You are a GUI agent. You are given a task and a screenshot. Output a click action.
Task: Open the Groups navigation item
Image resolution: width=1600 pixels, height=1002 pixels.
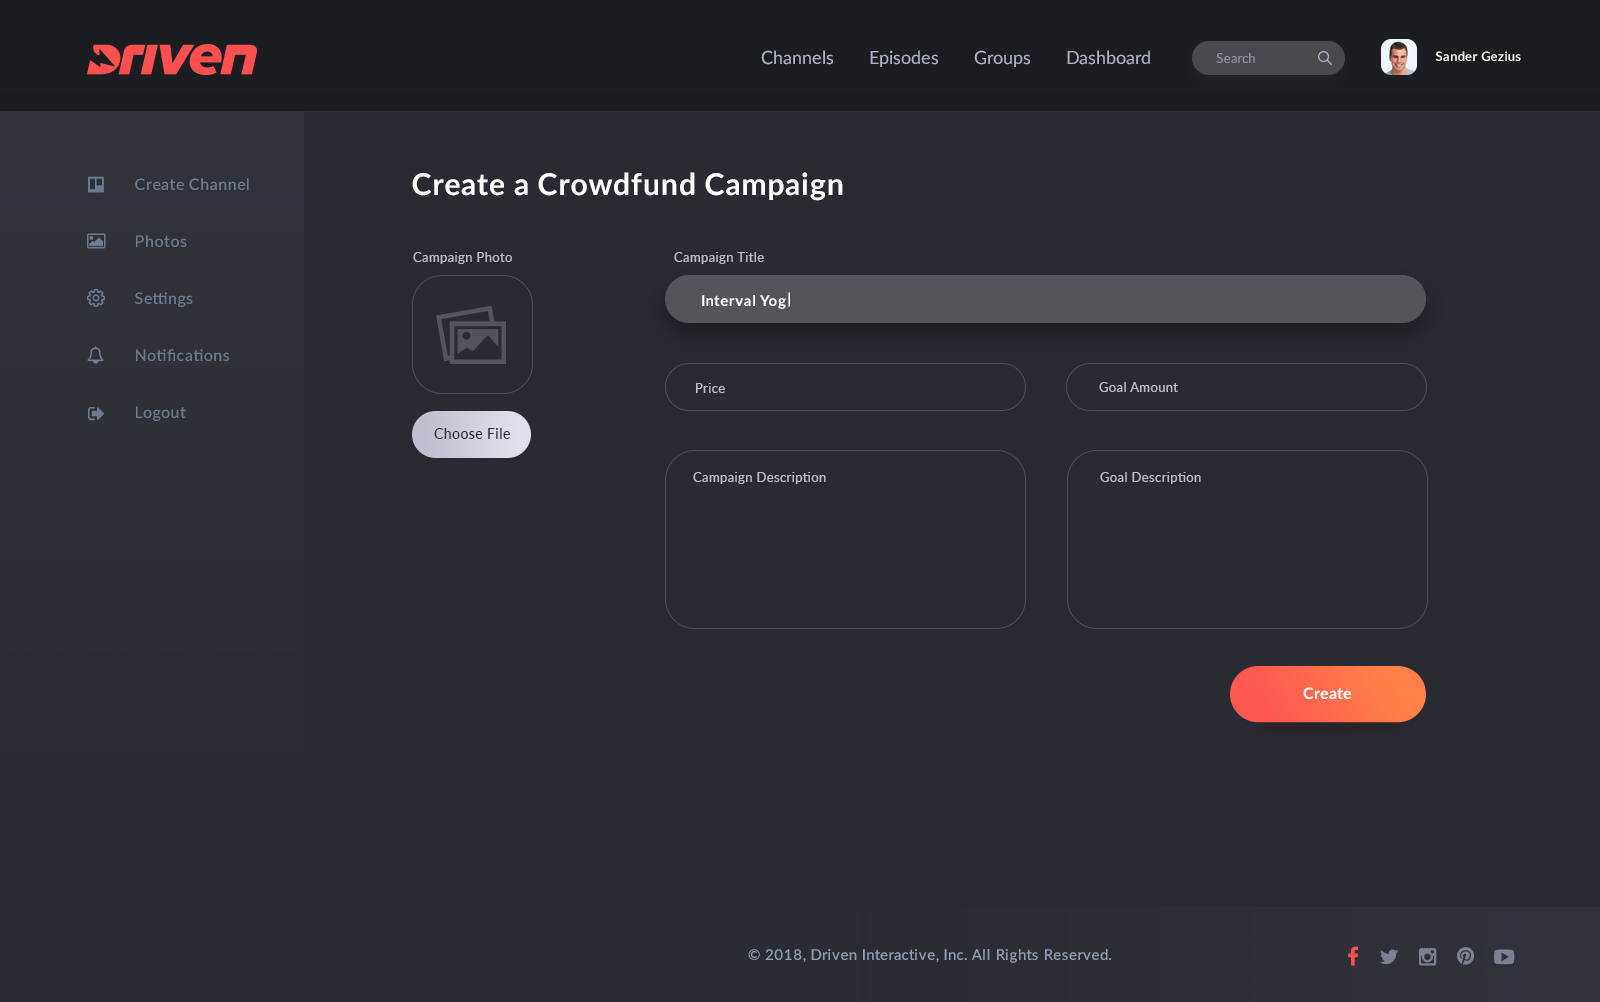tap(1002, 58)
